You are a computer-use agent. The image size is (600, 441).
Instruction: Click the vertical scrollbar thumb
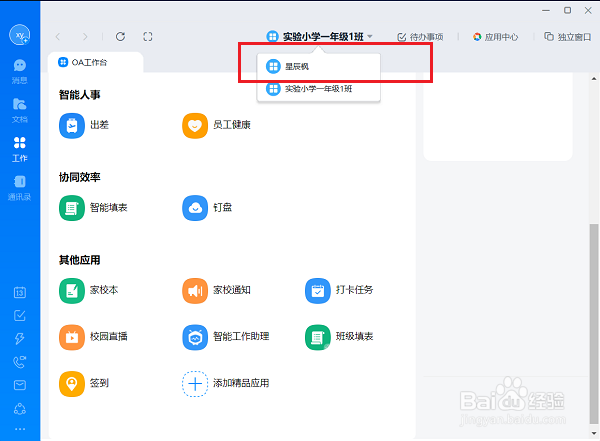pos(594,323)
